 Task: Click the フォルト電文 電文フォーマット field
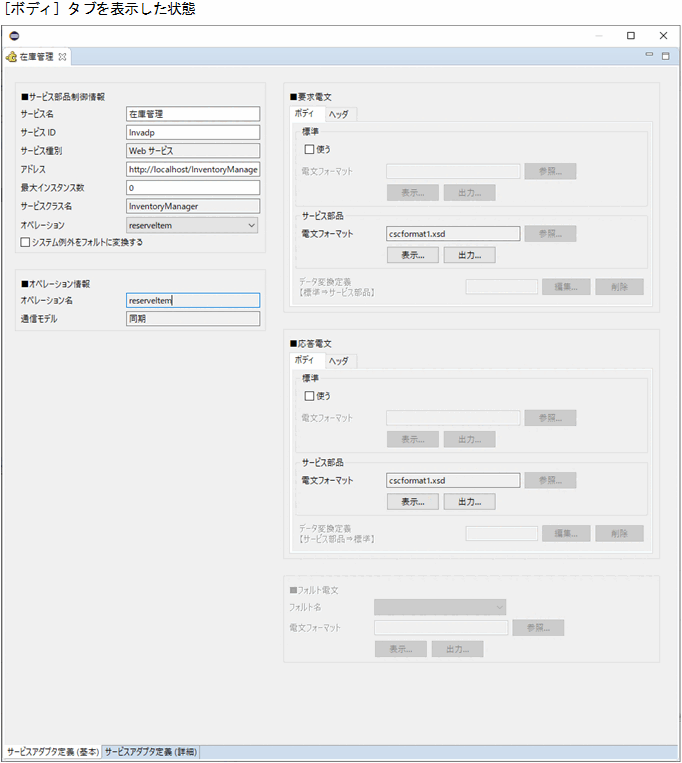pyautogui.click(x=441, y=628)
